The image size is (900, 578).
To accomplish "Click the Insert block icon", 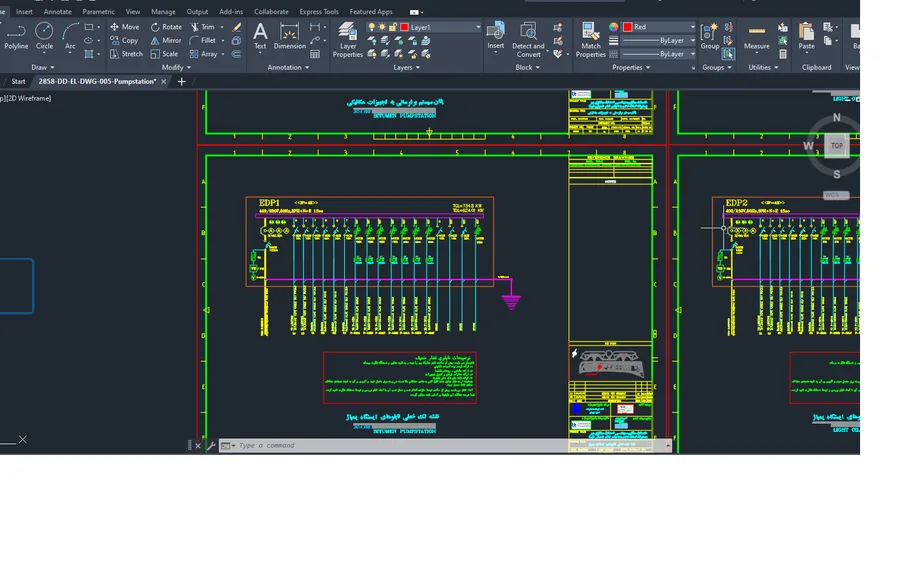I will tap(495, 36).
